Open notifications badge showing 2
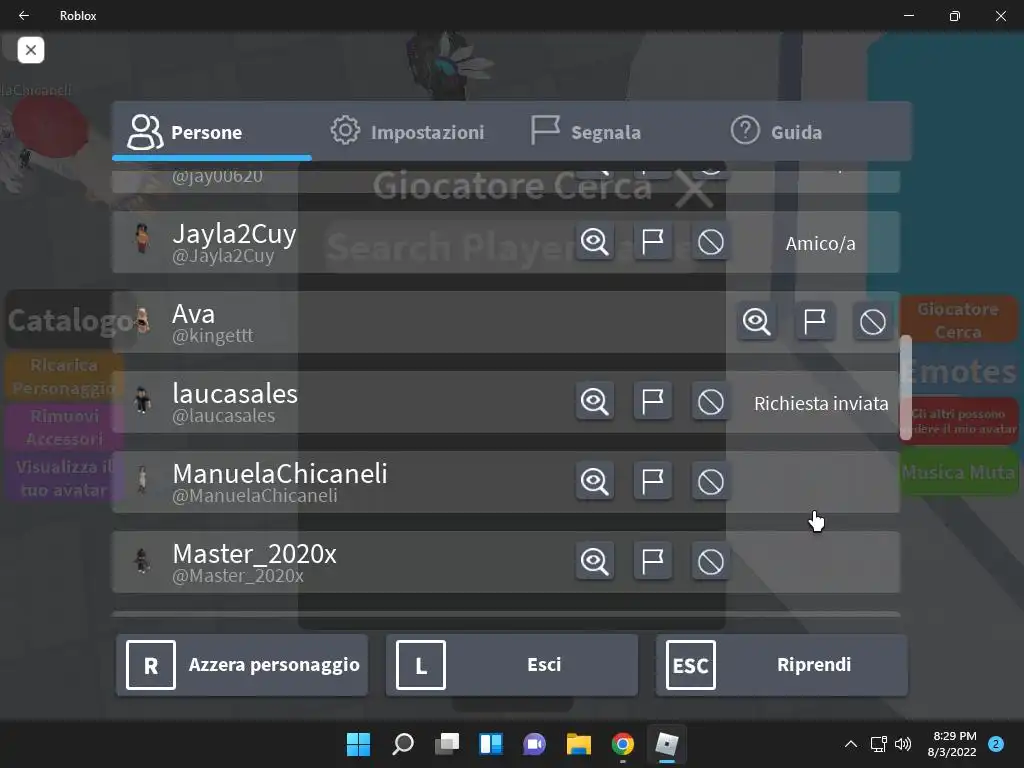The height and width of the screenshot is (768, 1024). pyautogui.click(x=996, y=744)
